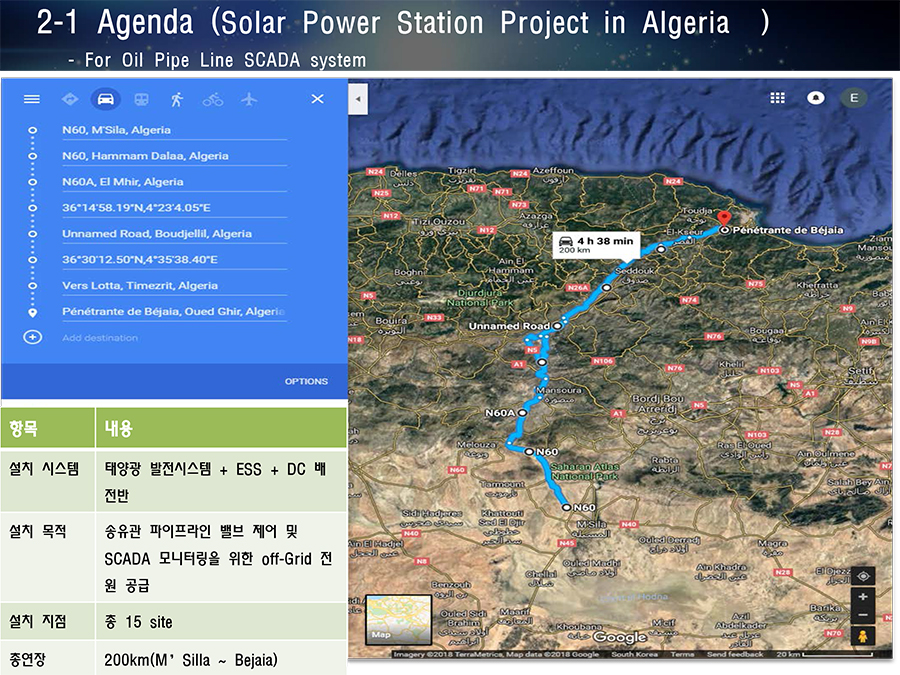
Task: Edit waypoint N60A, El Mhir, Algeria
Action: [x=174, y=182]
